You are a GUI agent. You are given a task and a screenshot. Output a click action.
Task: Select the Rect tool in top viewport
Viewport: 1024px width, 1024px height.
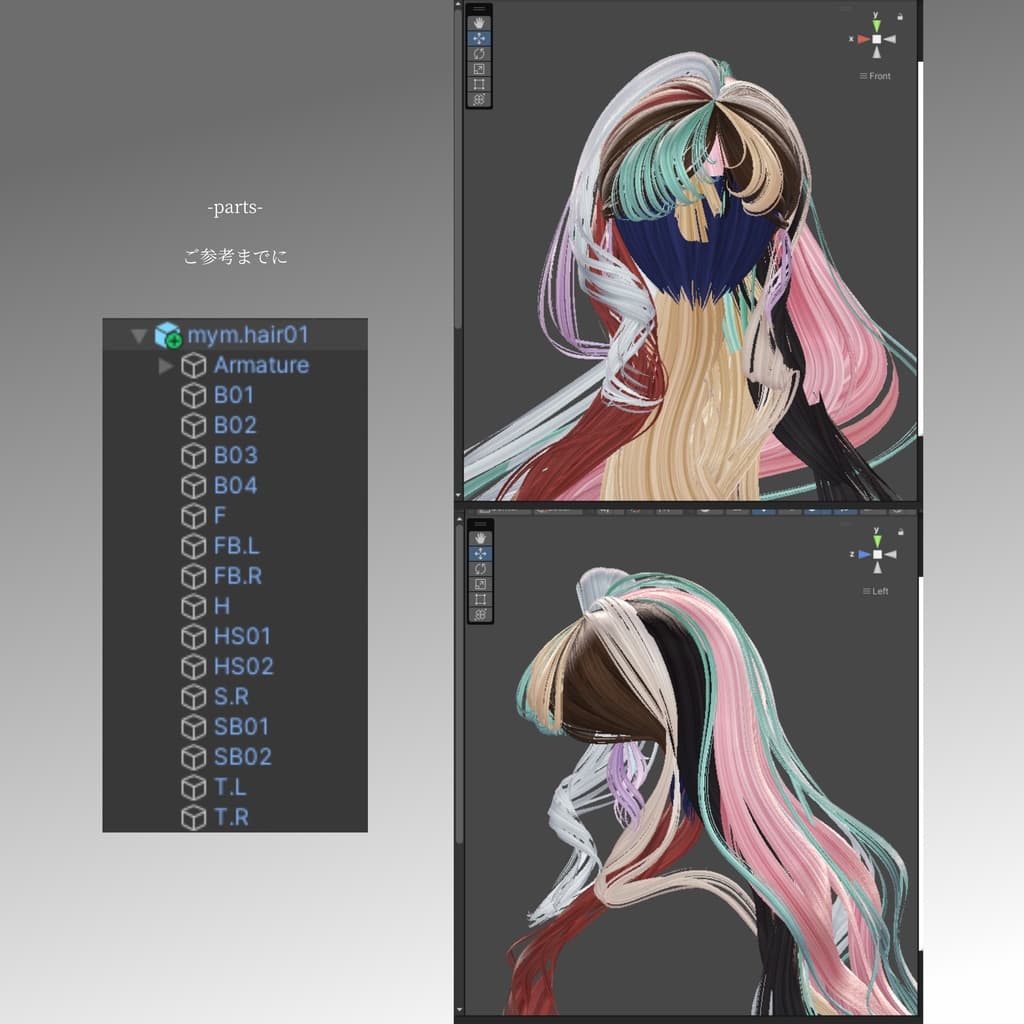pos(479,84)
